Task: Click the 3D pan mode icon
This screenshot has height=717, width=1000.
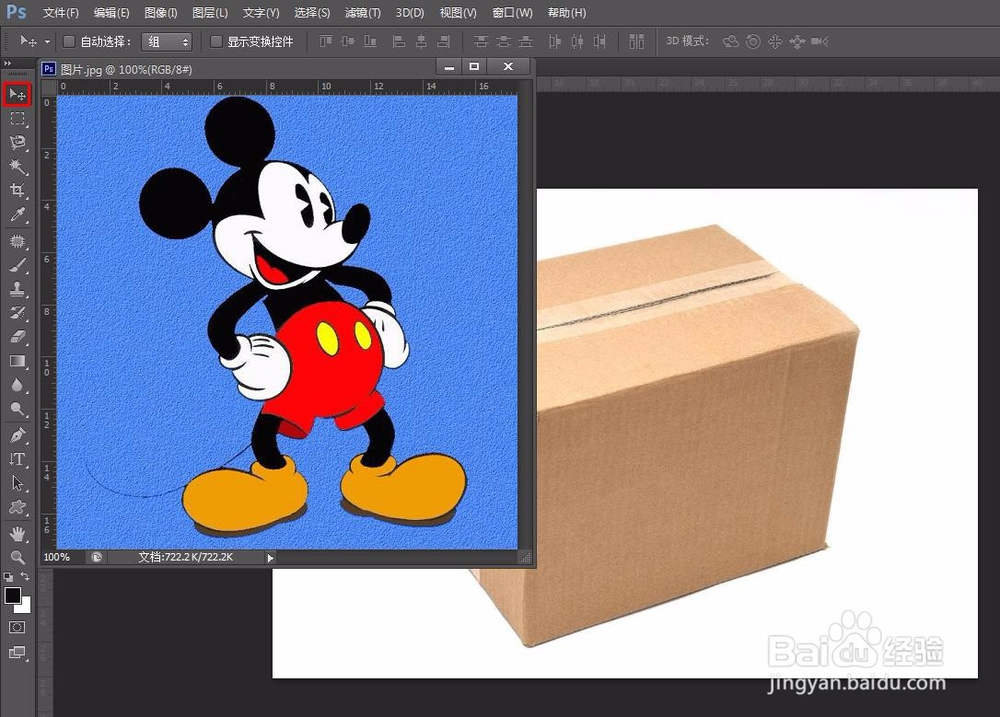Action: point(775,41)
